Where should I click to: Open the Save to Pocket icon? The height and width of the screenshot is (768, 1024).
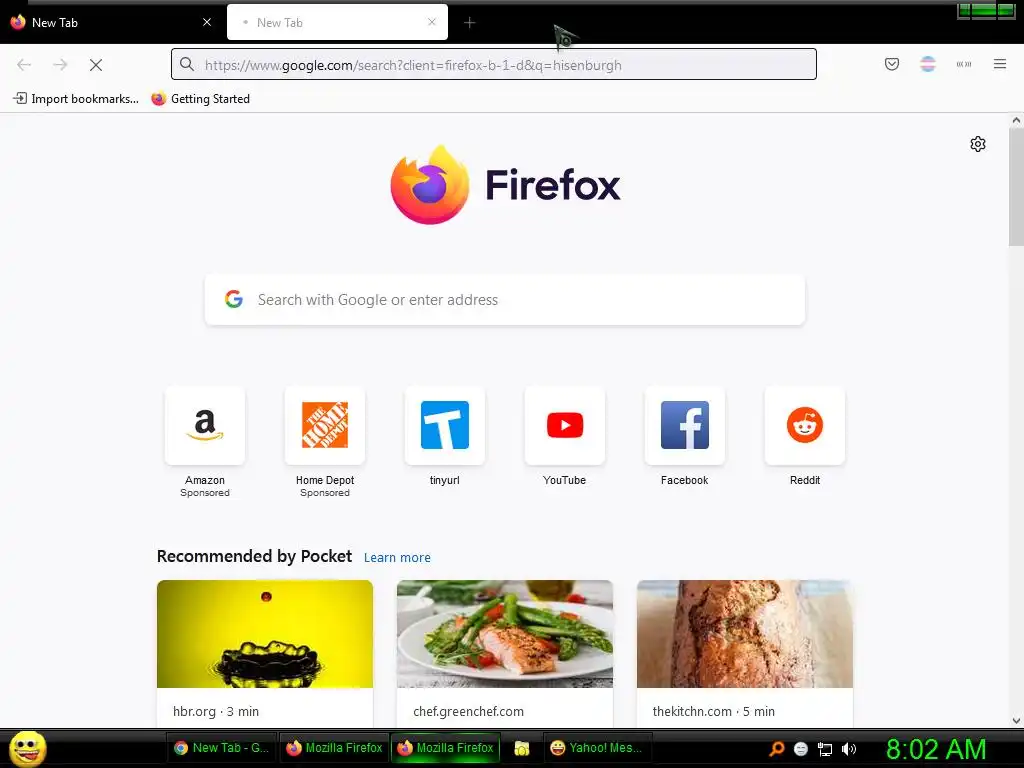(x=891, y=64)
